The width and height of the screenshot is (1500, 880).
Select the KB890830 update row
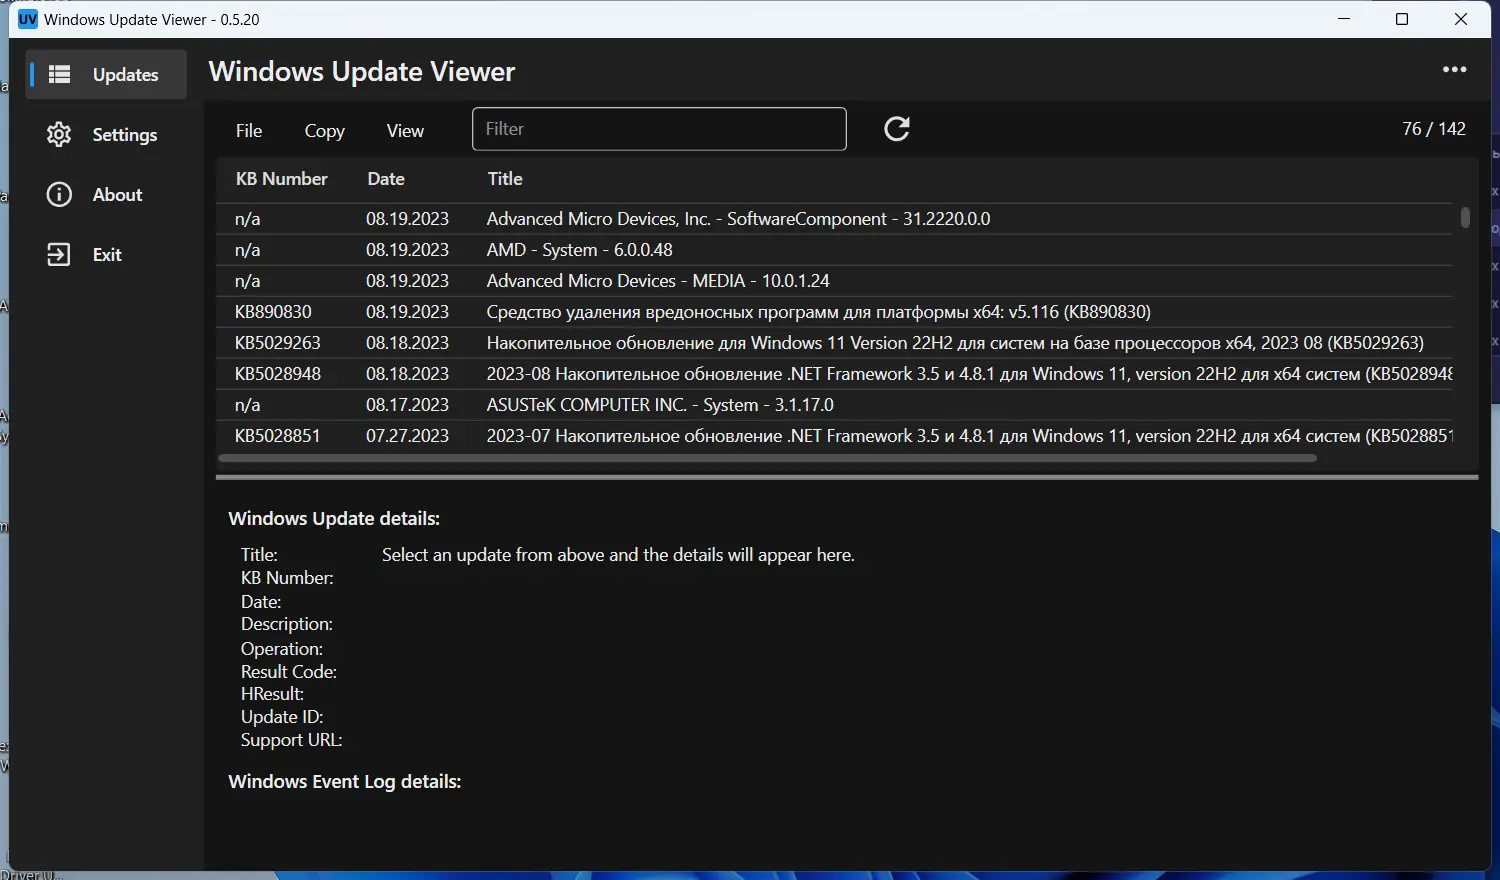click(834, 312)
